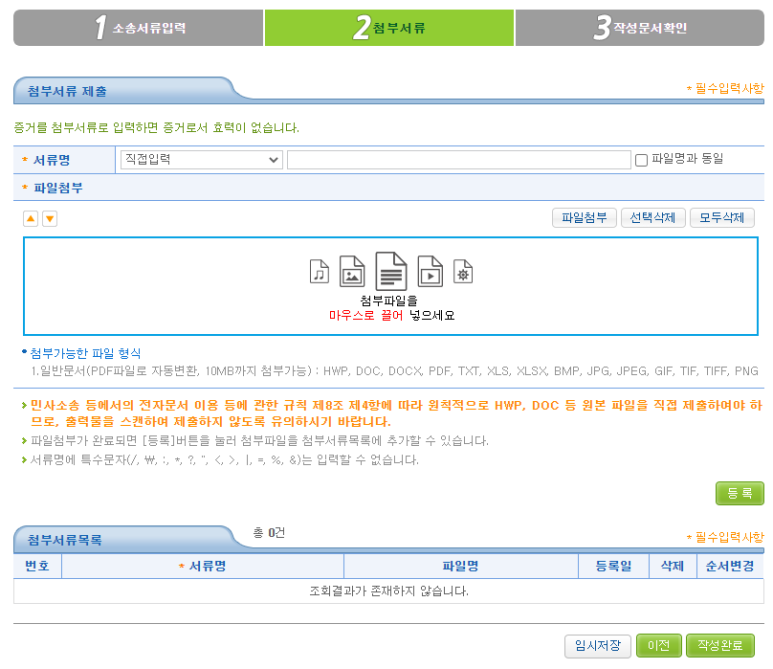Image resolution: width=773 pixels, height=669 pixels.
Task: Click the 파일명 column header
Action: (x=460, y=566)
